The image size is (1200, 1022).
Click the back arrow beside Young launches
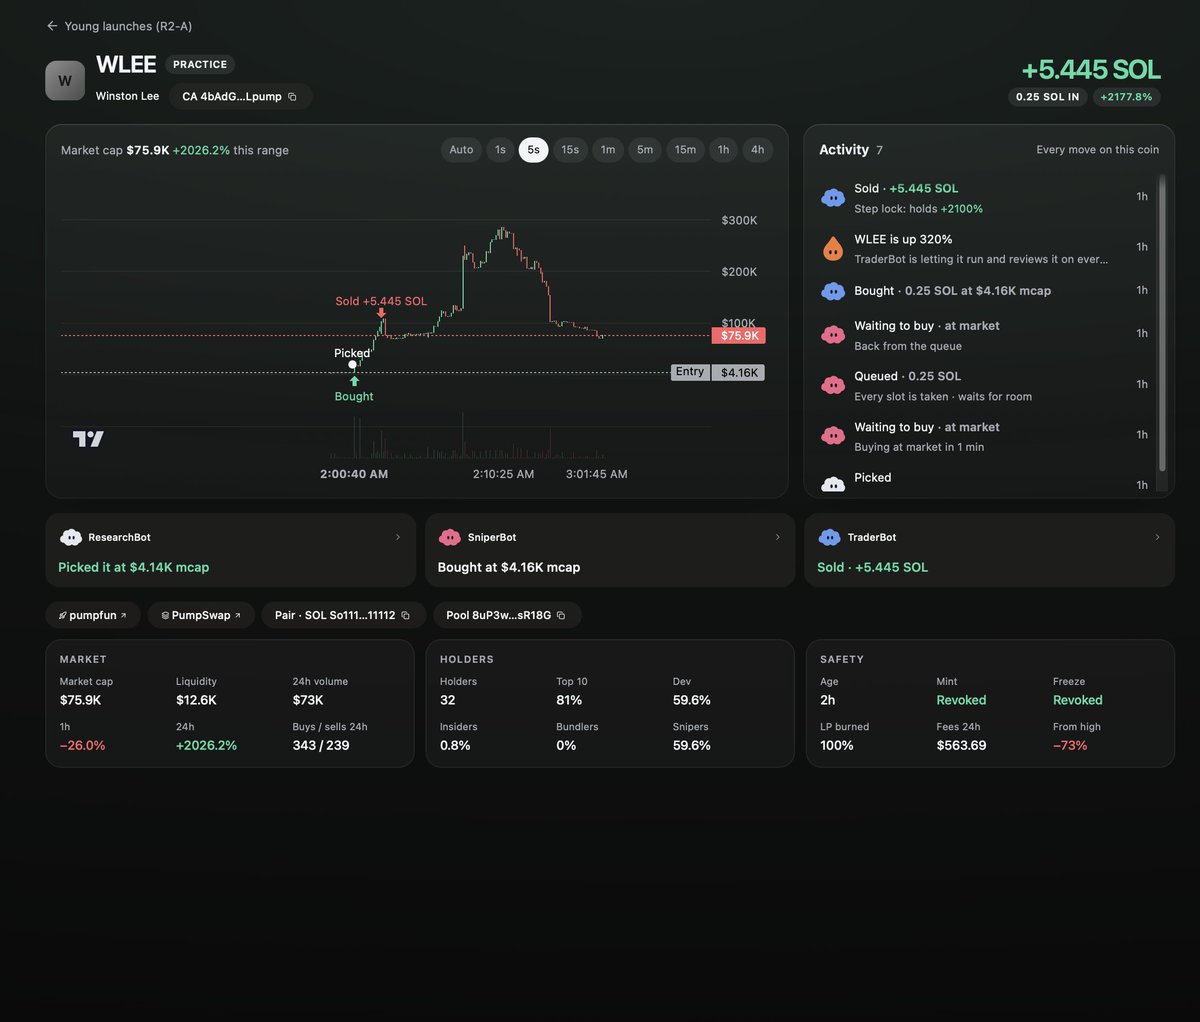tap(52, 26)
